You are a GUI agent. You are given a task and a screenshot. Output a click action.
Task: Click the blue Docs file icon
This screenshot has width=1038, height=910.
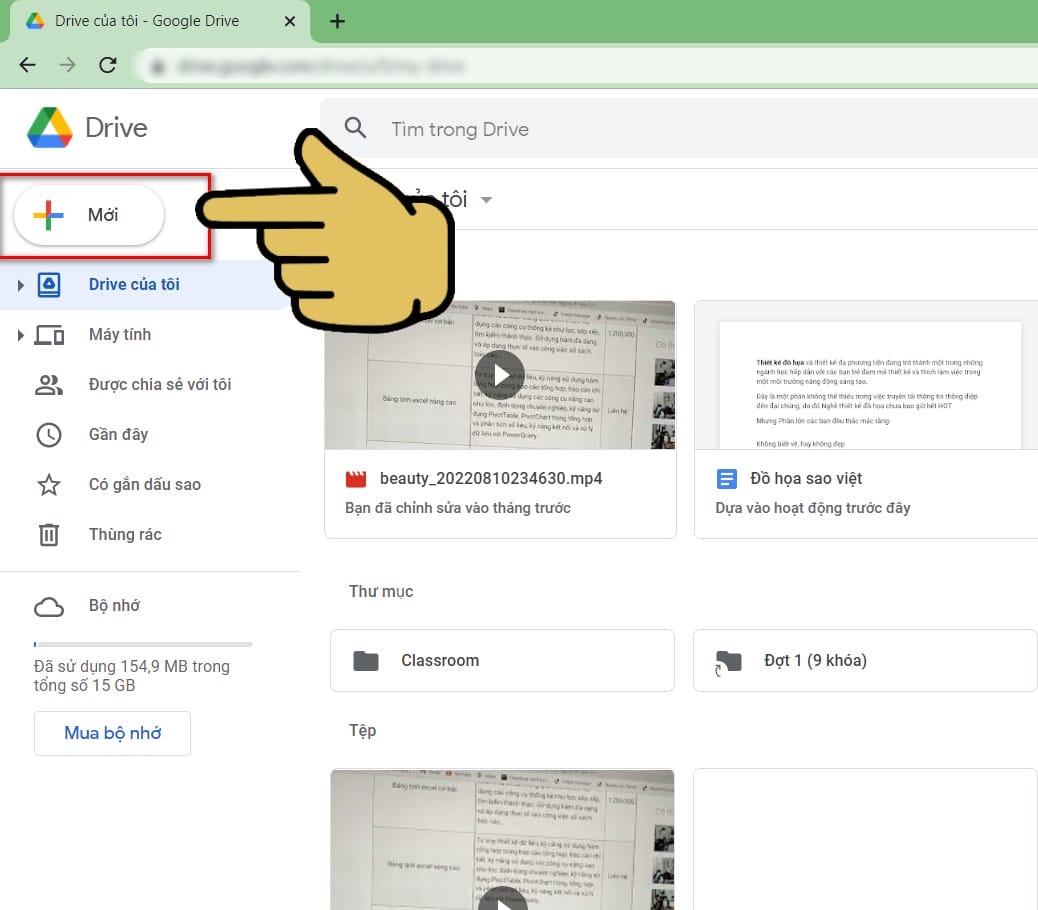726,478
